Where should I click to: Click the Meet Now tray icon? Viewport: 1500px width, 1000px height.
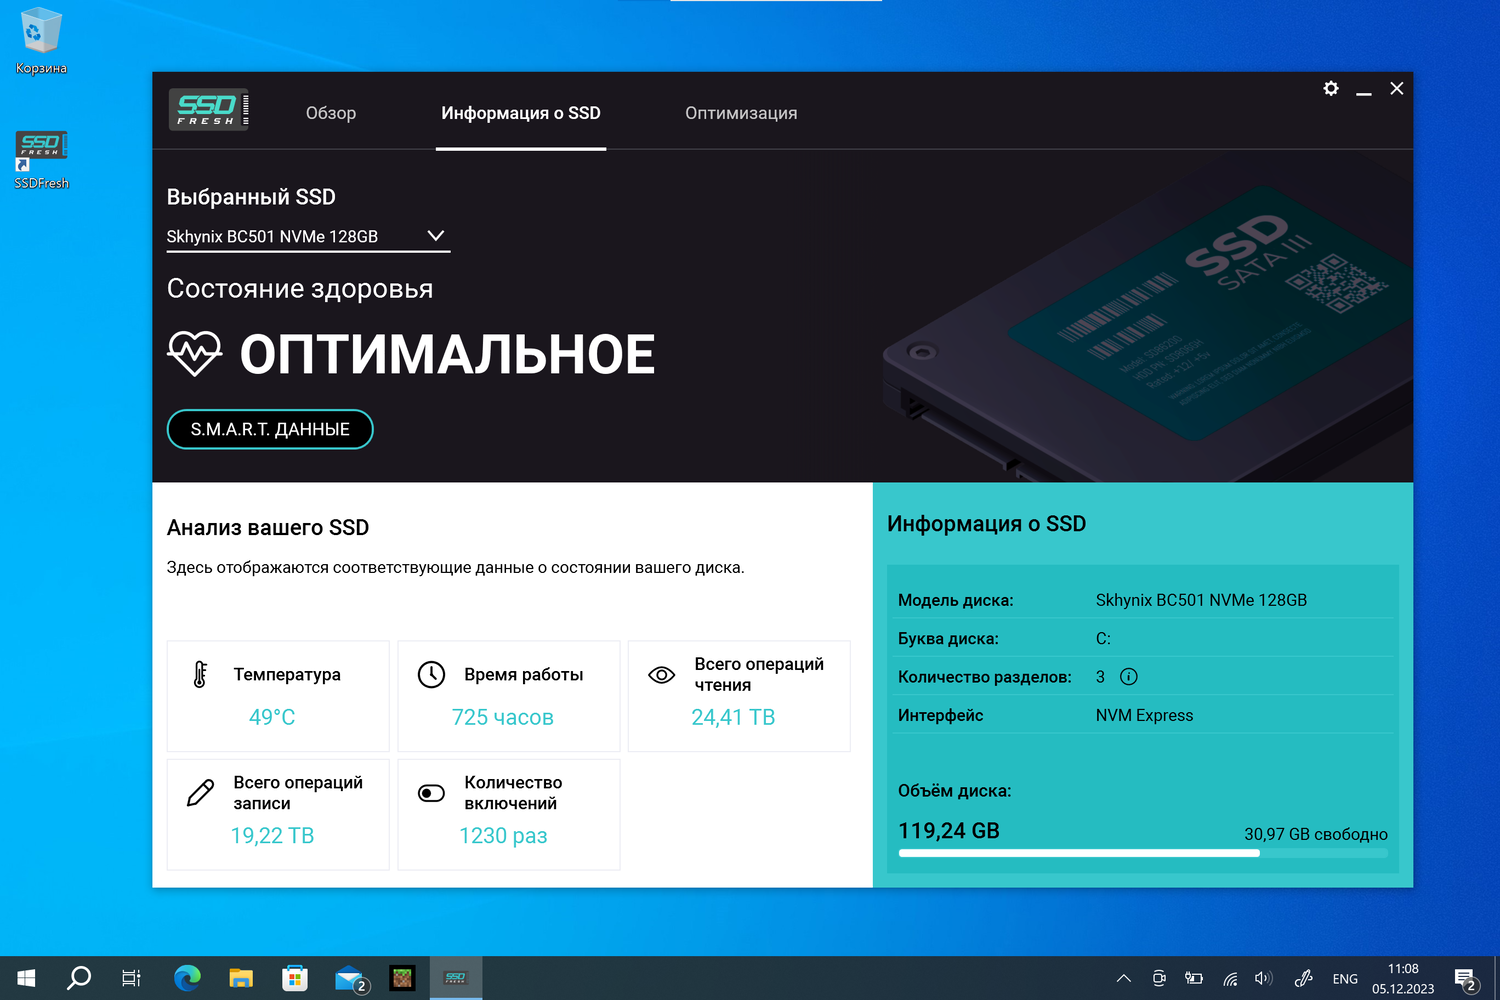click(1159, 979)
